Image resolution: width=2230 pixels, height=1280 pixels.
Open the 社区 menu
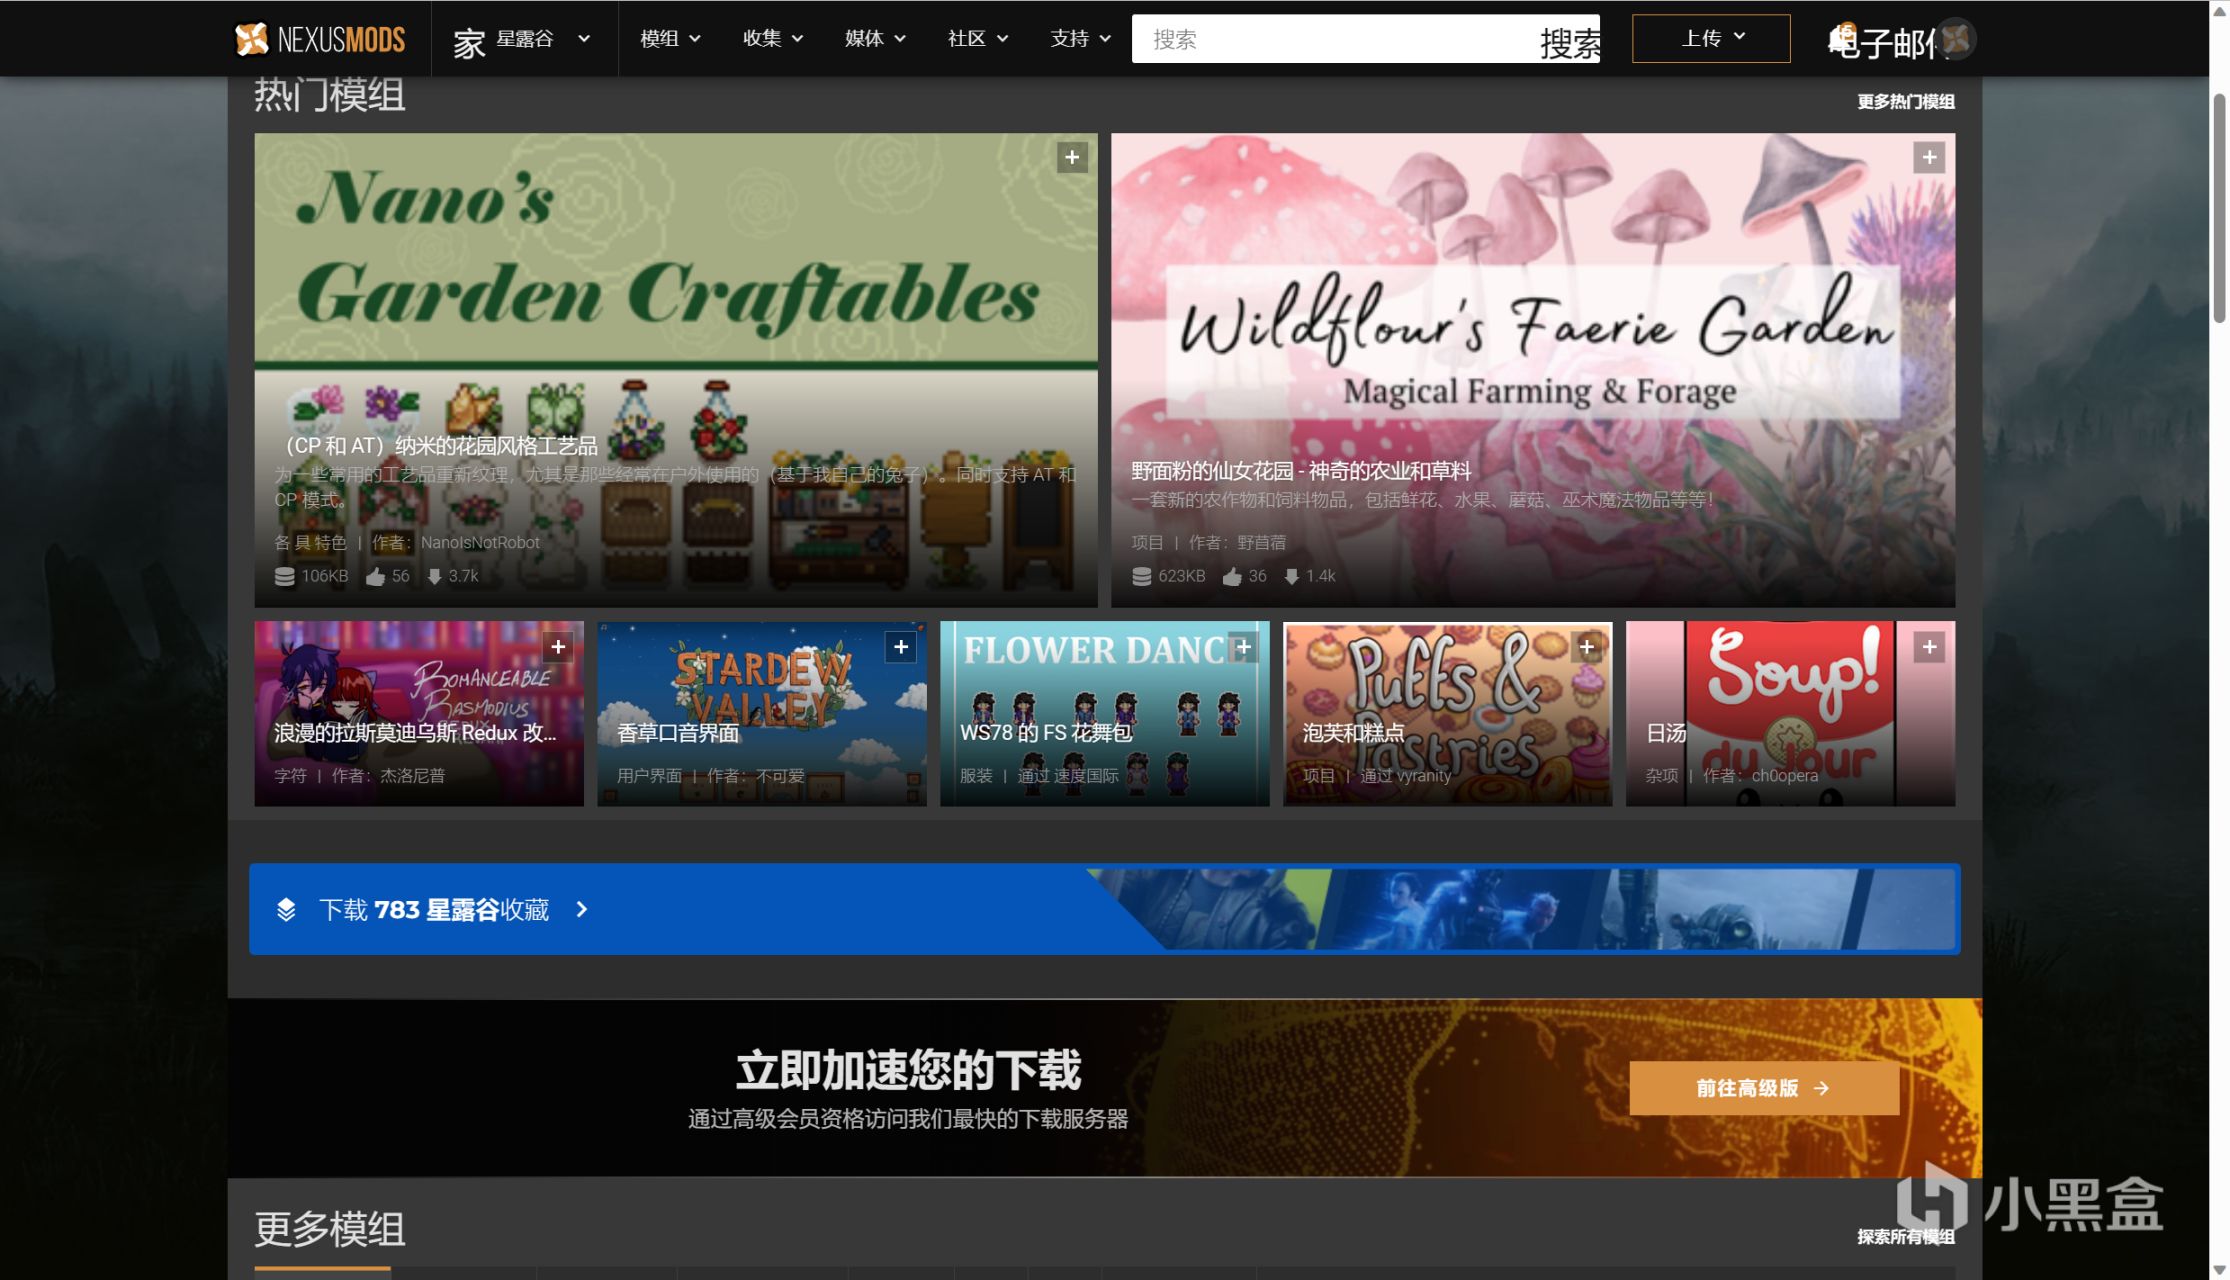pos(977,39)
